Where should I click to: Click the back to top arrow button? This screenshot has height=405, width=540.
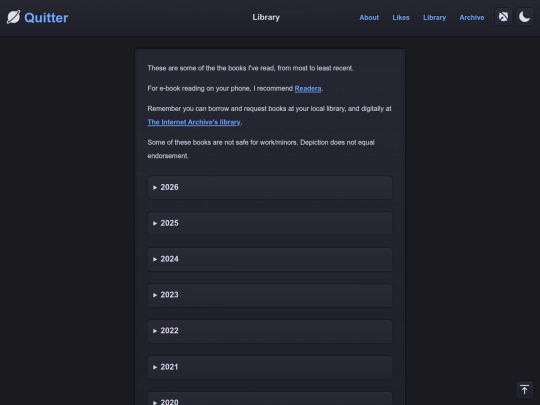click(x=524, y=390)
